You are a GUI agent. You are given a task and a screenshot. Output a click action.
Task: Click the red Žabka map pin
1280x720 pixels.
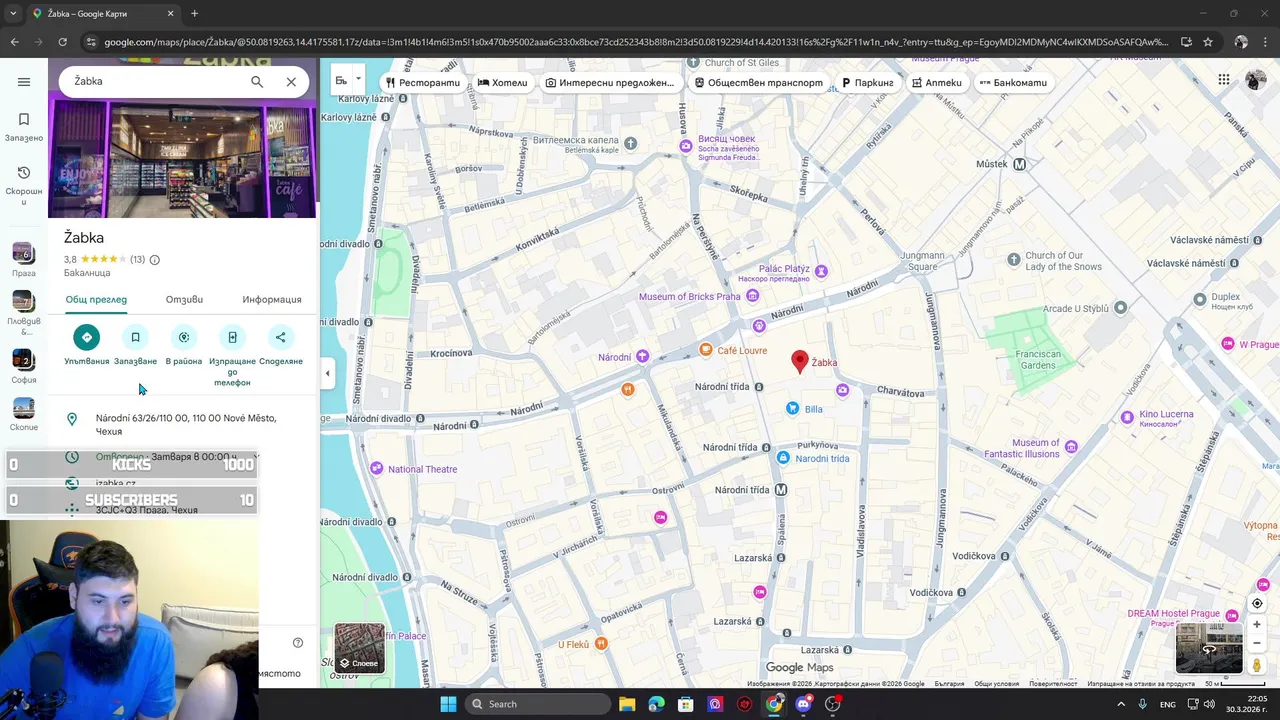pyautogui.click(x=799, y=362)
